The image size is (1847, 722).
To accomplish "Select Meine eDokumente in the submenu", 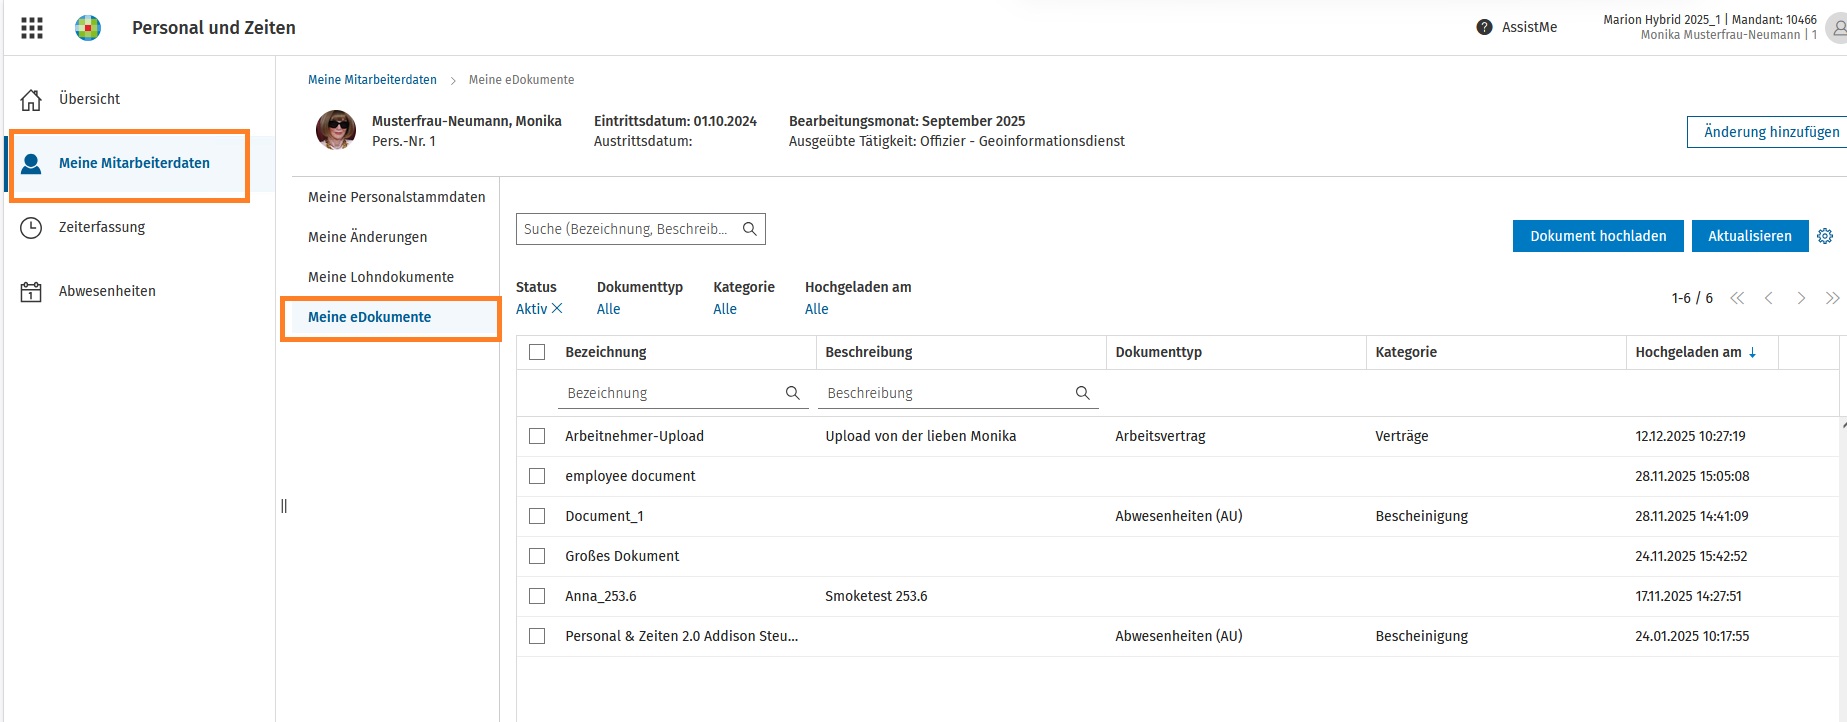I will click(x=370, y=317).
